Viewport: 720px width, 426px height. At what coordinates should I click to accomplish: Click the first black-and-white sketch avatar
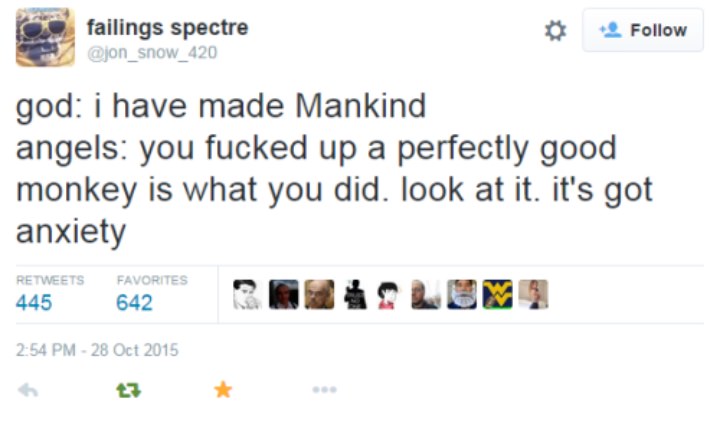coord(246,294)
